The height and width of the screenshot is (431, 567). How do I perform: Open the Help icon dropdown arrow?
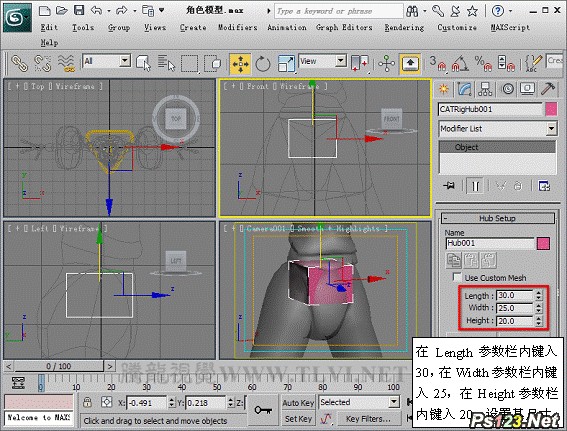pyautogui.click(x=510, y=11)
